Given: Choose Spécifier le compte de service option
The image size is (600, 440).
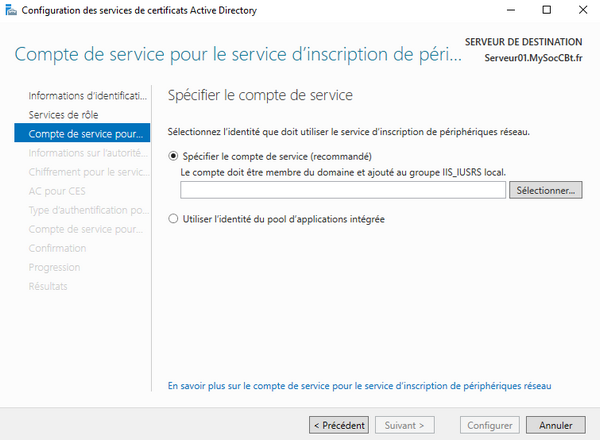Looking at the screenshot, I should (174, 157).
